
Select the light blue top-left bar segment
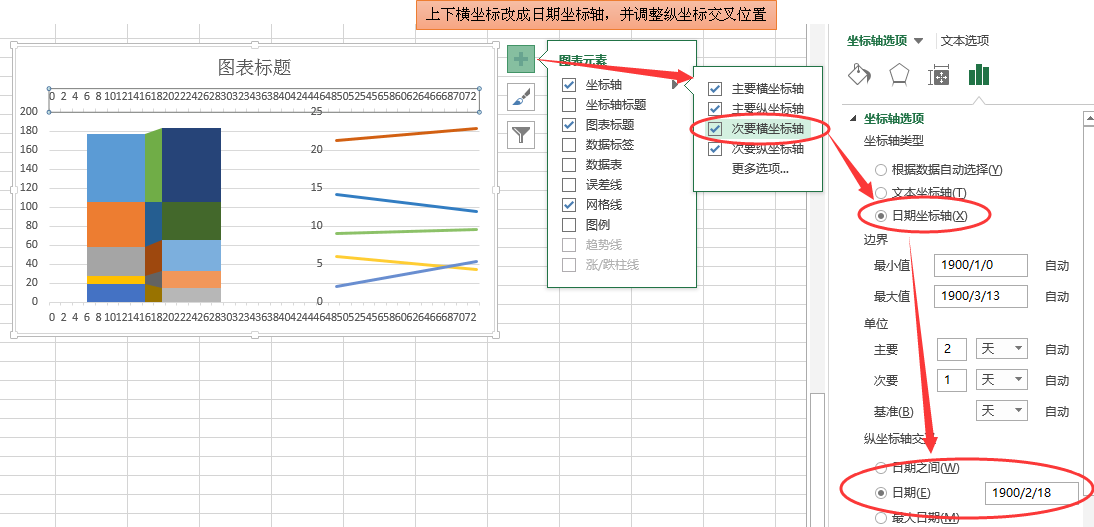click(116, 168)
